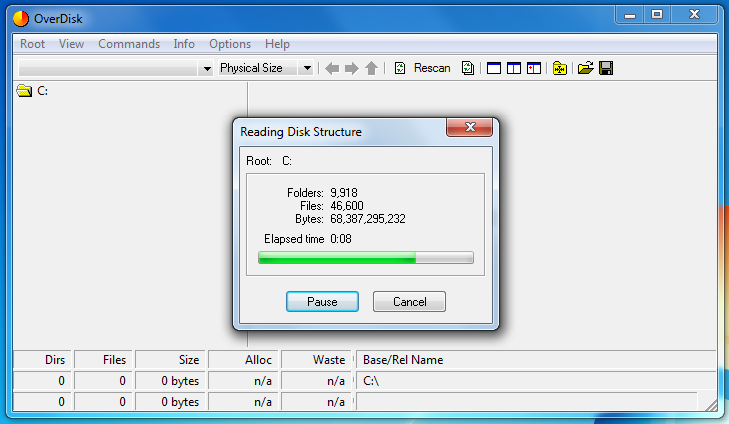Click the open folder icon
The width and height of the screenshot is (729, 424).
(x=586, y=68)
